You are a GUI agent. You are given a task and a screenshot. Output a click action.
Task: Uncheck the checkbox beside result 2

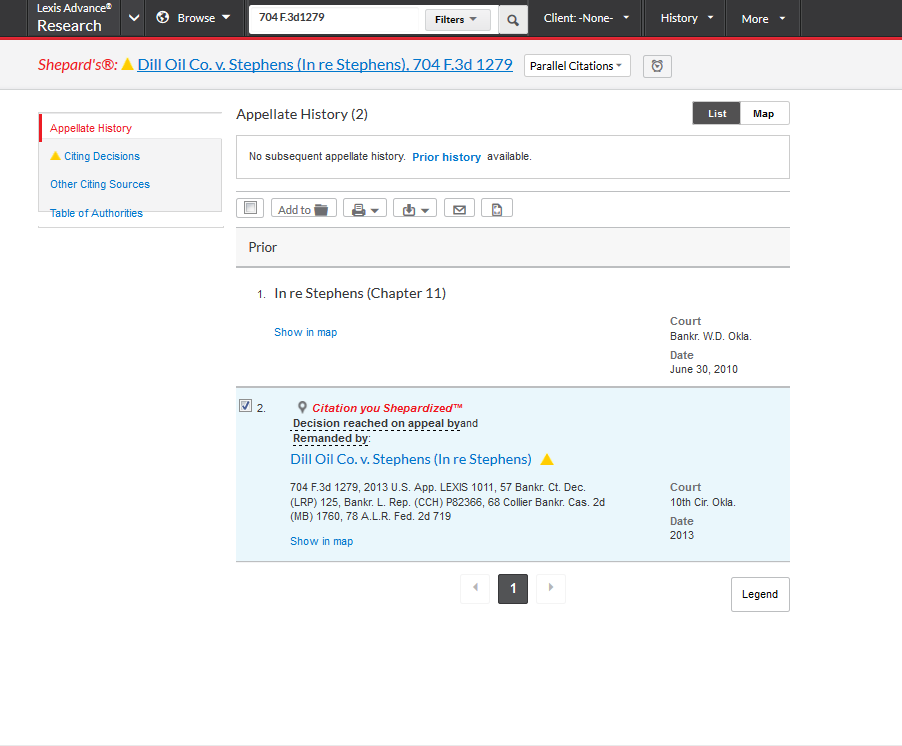point(245,405)
